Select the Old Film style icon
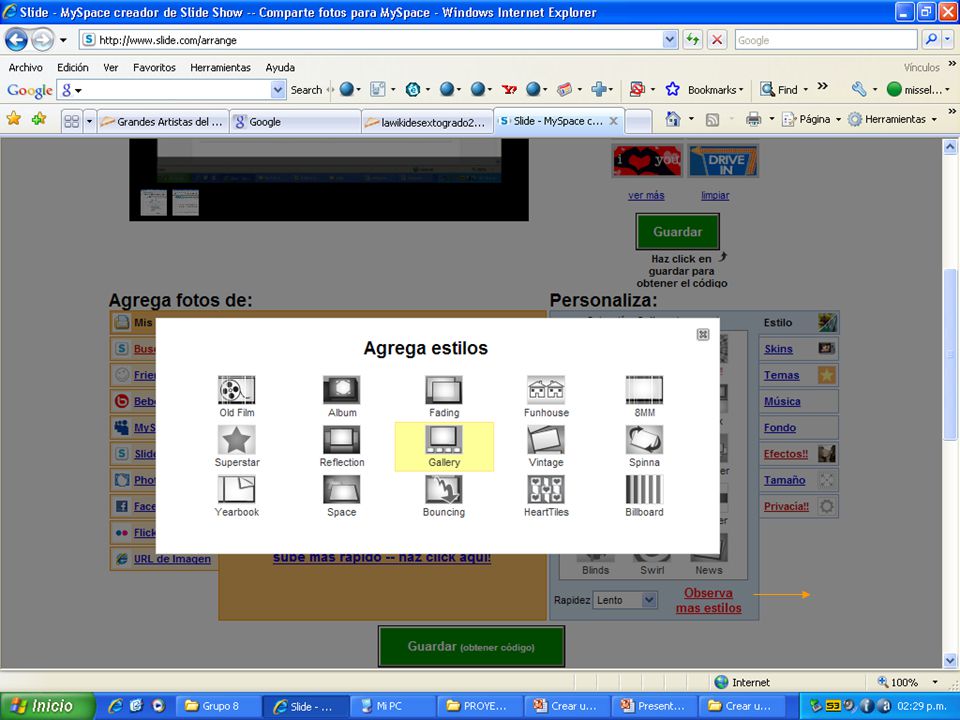The width and height of the screenshot is (960, 720). pos(236,389)
